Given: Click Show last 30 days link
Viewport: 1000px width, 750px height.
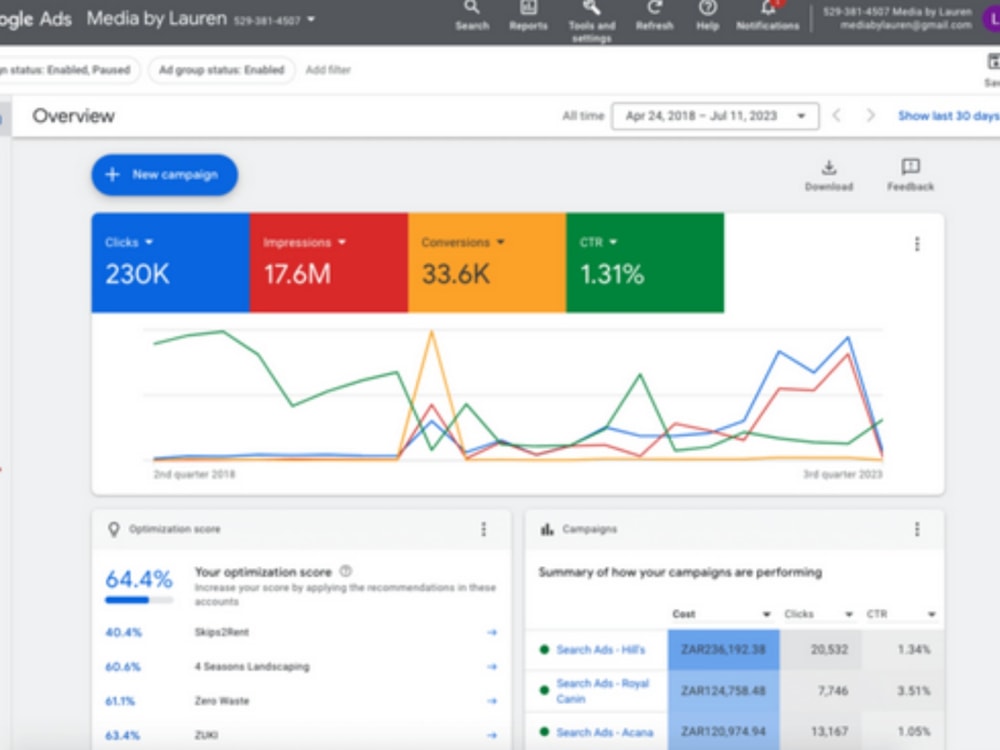Looking at the screenshot, I should [x=948, y=116].
